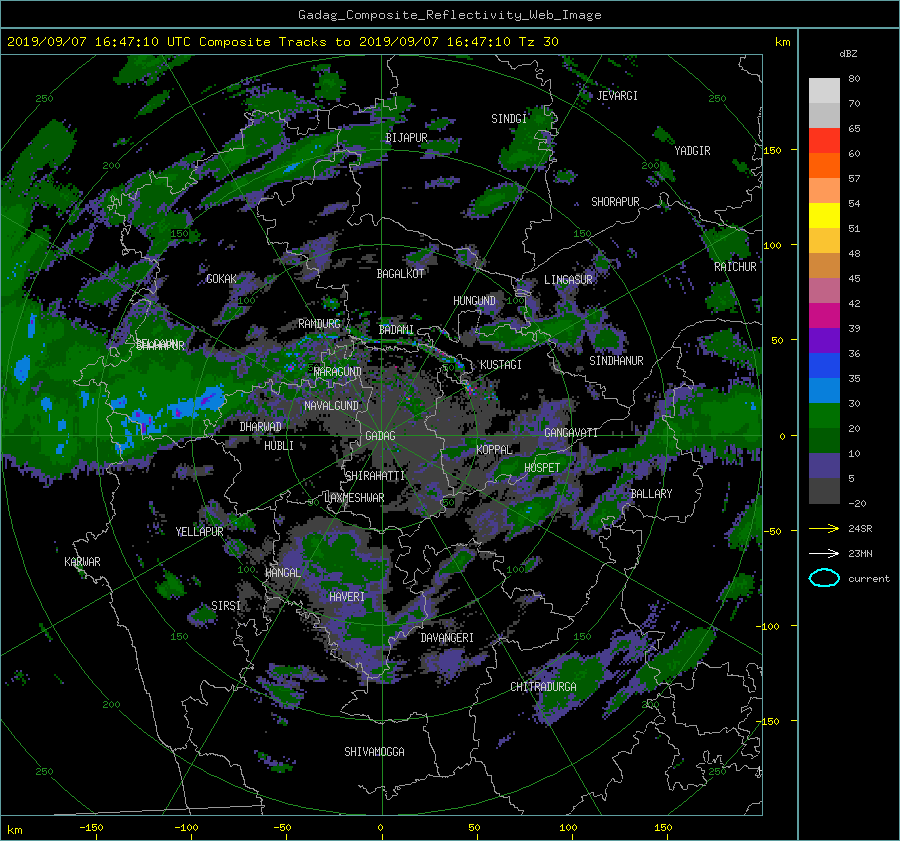Click the light grey 70 dBZ color swatch
Screen dimensions: 900x841
(824, 91)
